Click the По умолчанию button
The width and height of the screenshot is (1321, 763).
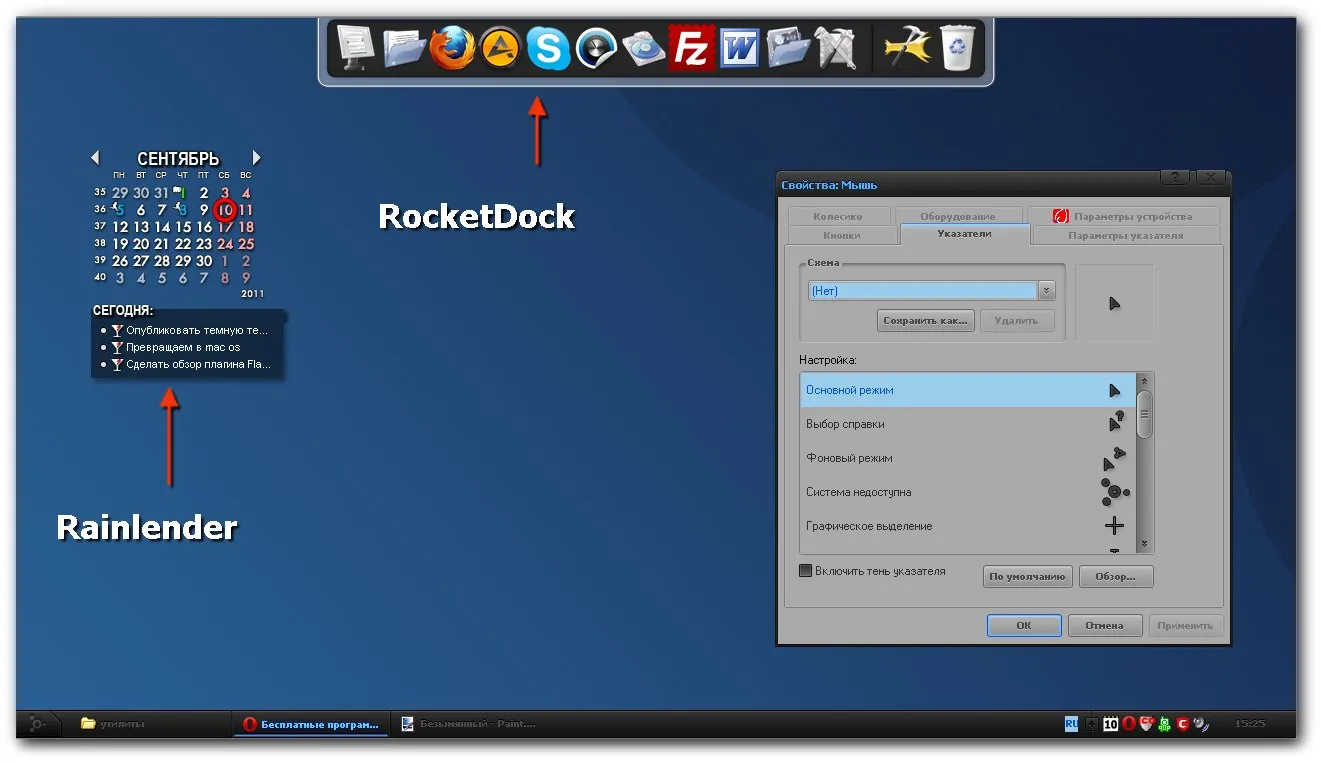[x=1028, y=577]
